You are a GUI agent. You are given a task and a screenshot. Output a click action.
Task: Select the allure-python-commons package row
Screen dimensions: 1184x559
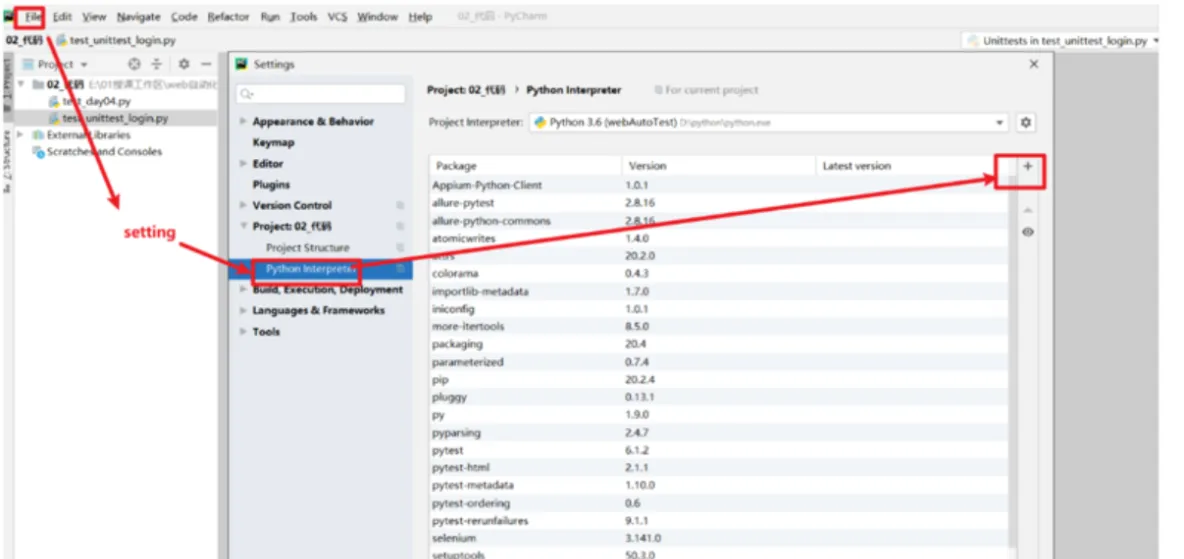click(719, 221)
